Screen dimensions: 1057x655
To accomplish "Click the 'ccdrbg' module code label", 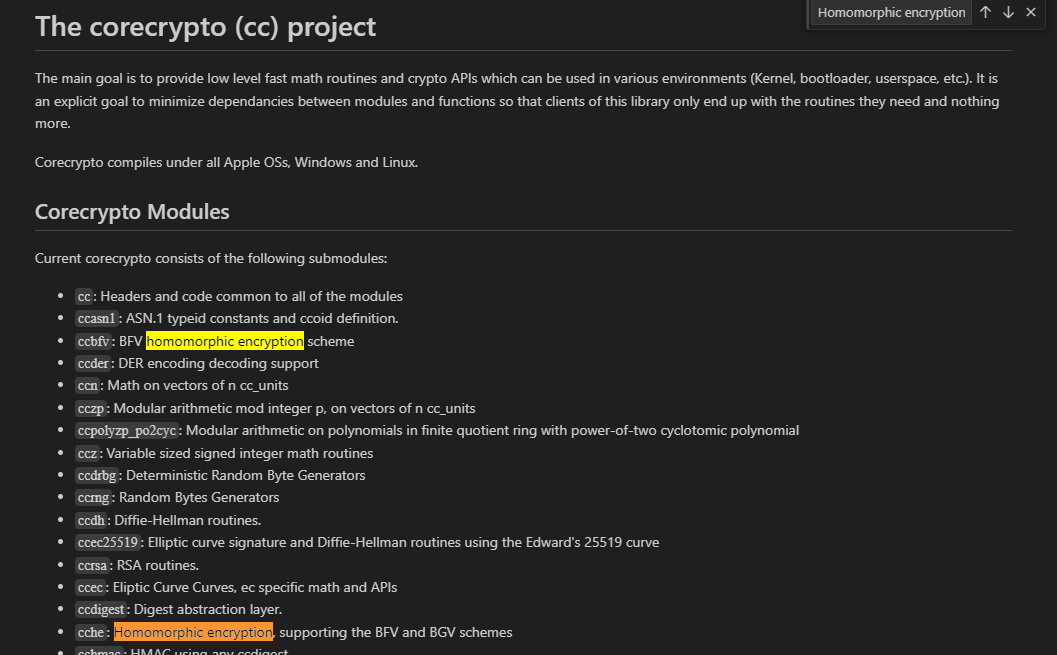I will coord(97,475).
